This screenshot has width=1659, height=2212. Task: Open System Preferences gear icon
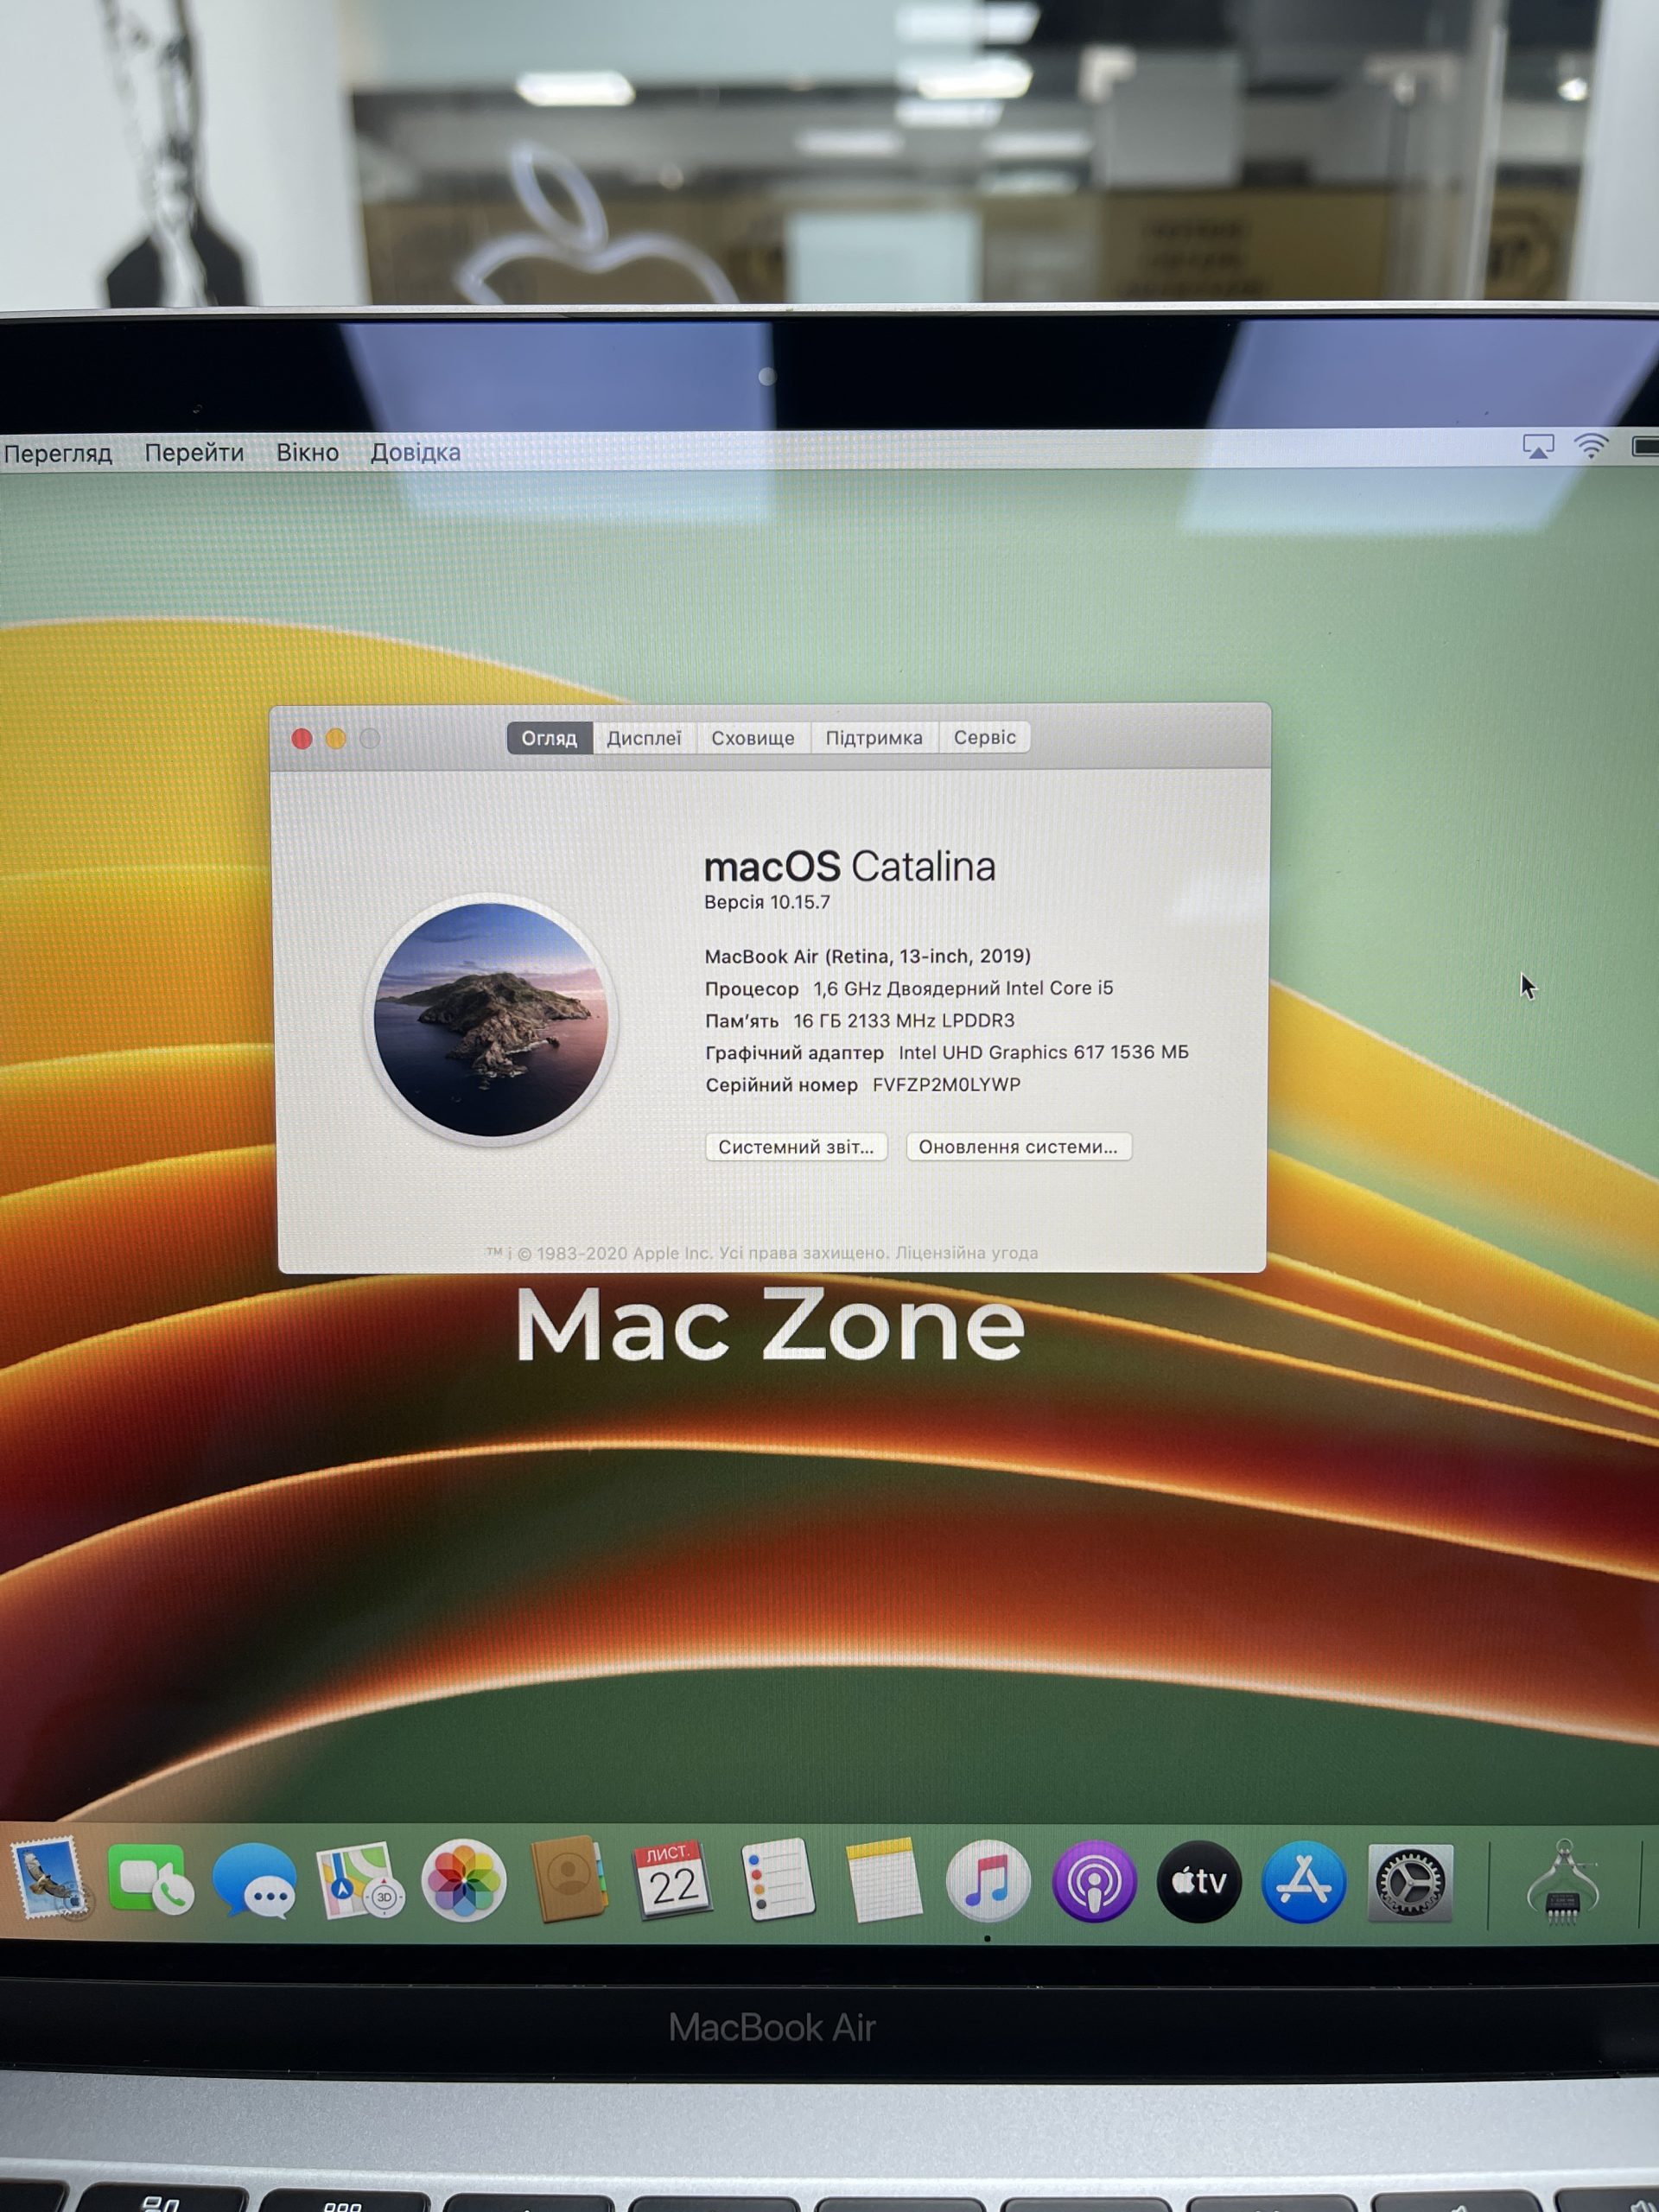[x=1410, y=1882]
